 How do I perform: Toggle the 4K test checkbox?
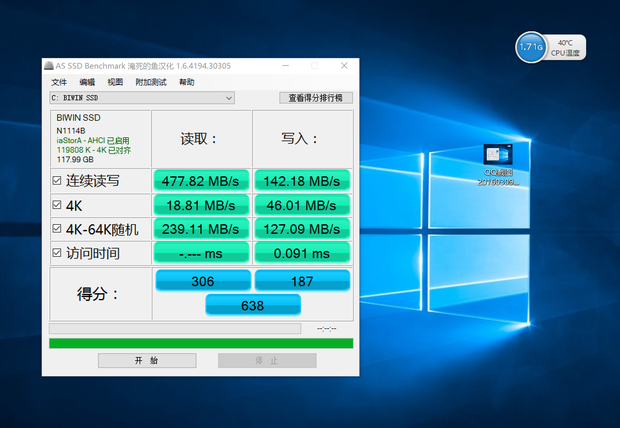coord(57,205)
